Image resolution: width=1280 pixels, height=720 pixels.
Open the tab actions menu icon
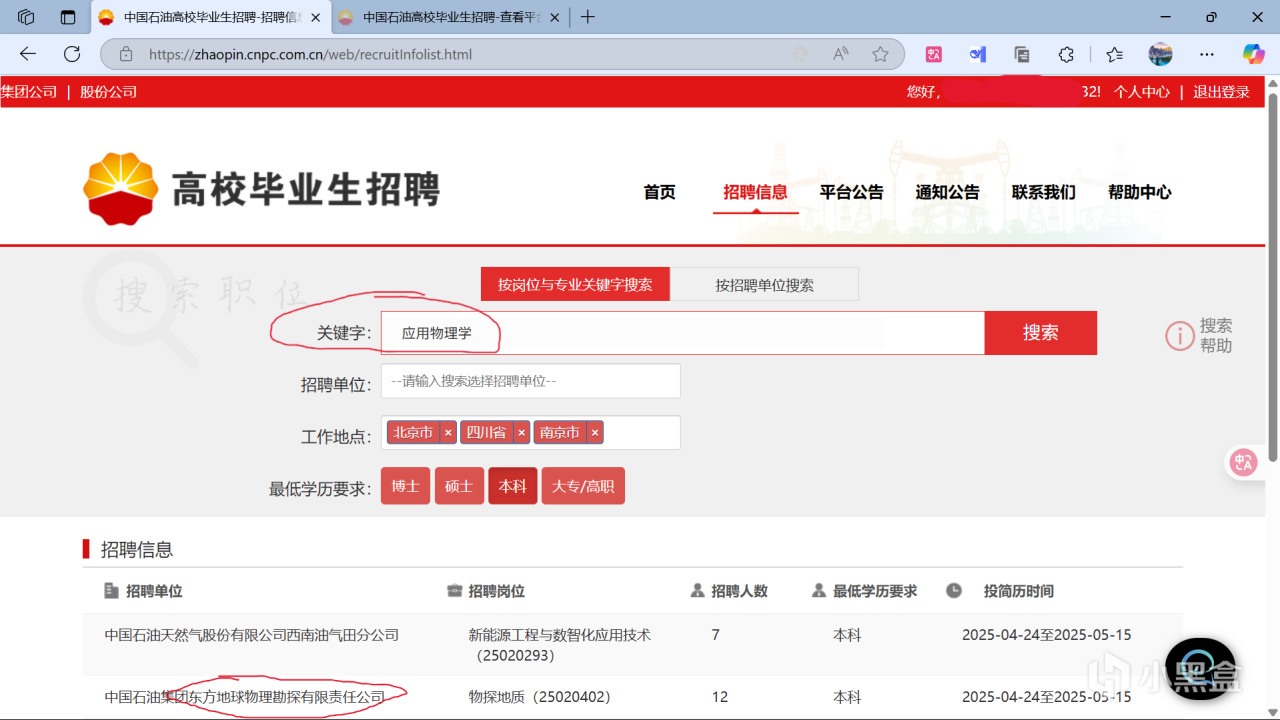(x=68, y=17)
